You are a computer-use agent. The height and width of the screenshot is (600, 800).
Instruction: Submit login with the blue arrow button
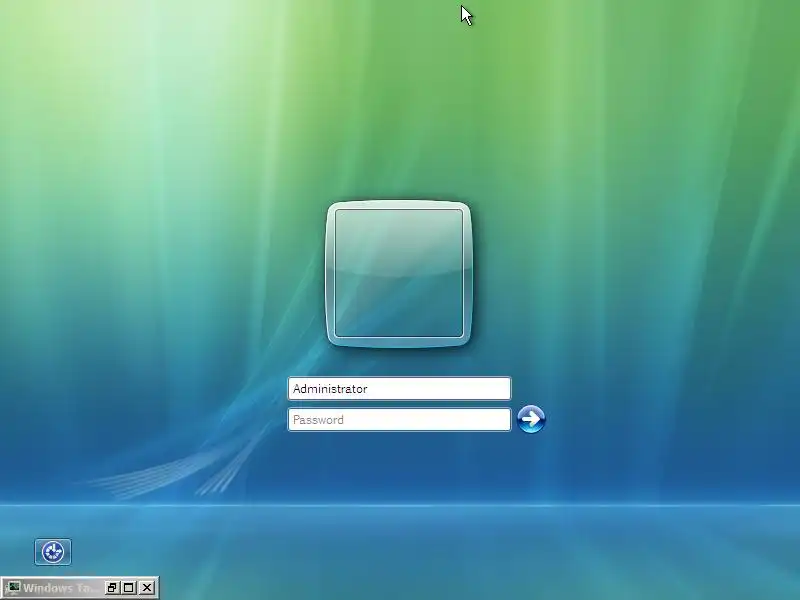pyautogui.click(x=531, y=419)
